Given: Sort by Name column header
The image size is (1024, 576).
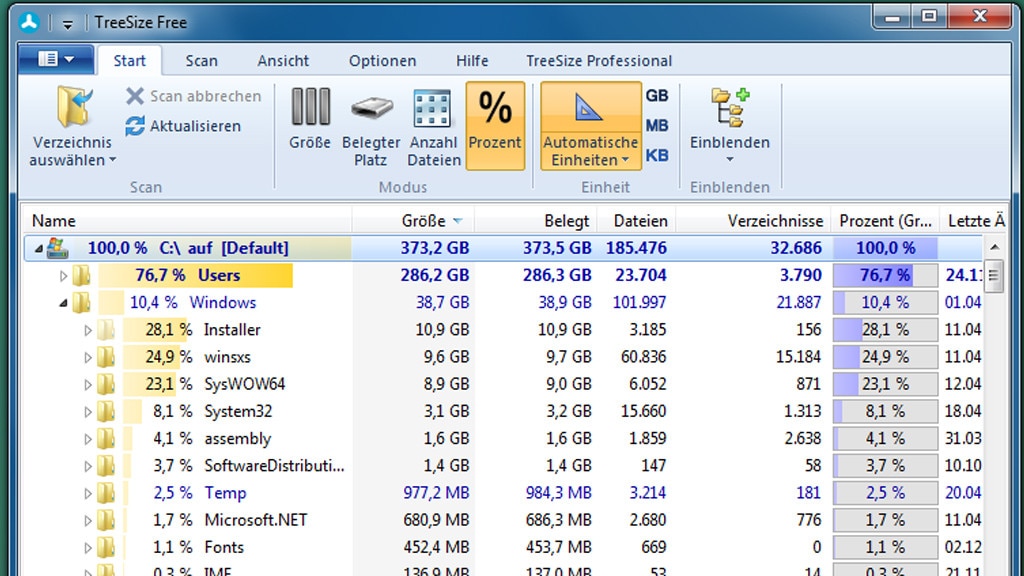Looking at the screenshot, I should click(188, 221).
